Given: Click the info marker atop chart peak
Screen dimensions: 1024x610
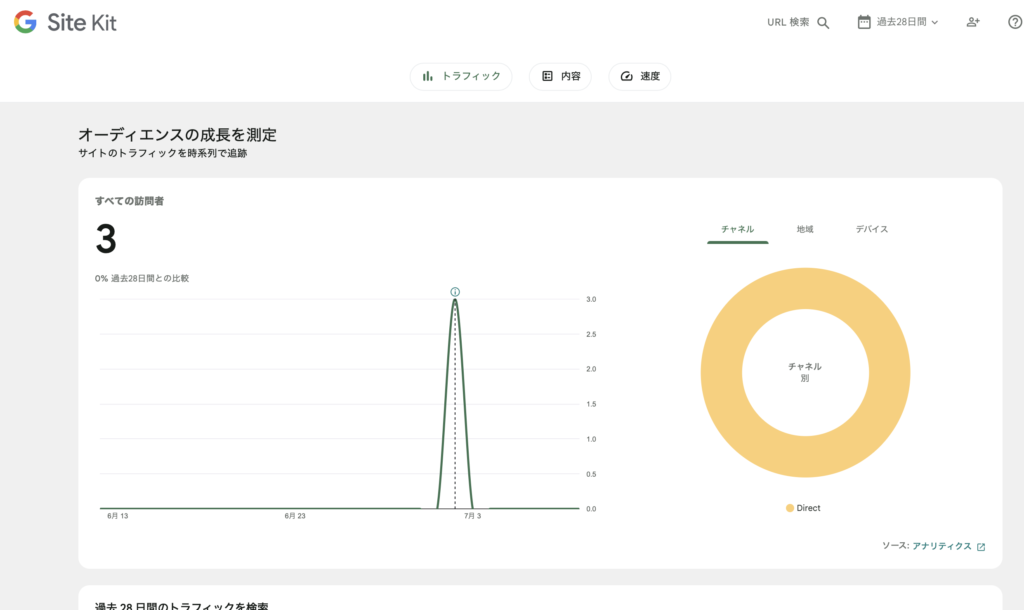Looking at the screenshot, I should pyautogui.click(x=455, y=292).
